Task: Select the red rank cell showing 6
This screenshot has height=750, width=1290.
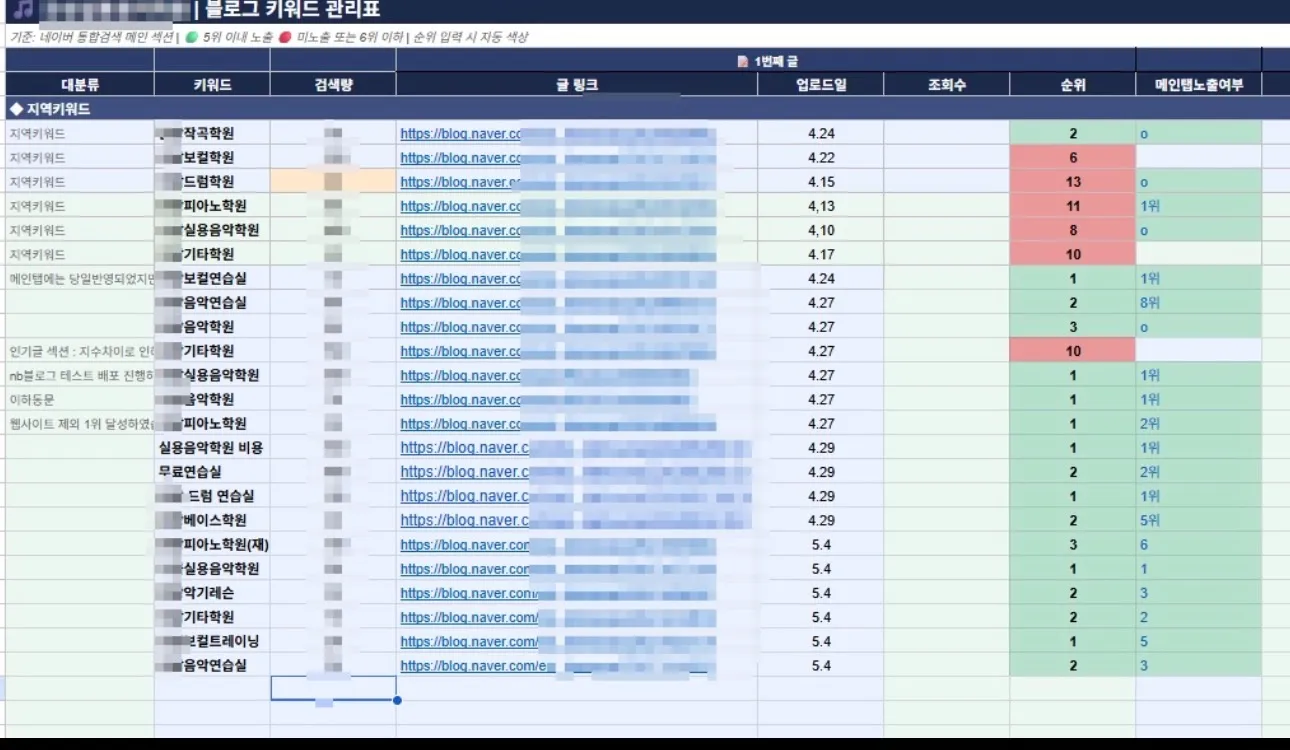Action: click(x=1073, y=157)
